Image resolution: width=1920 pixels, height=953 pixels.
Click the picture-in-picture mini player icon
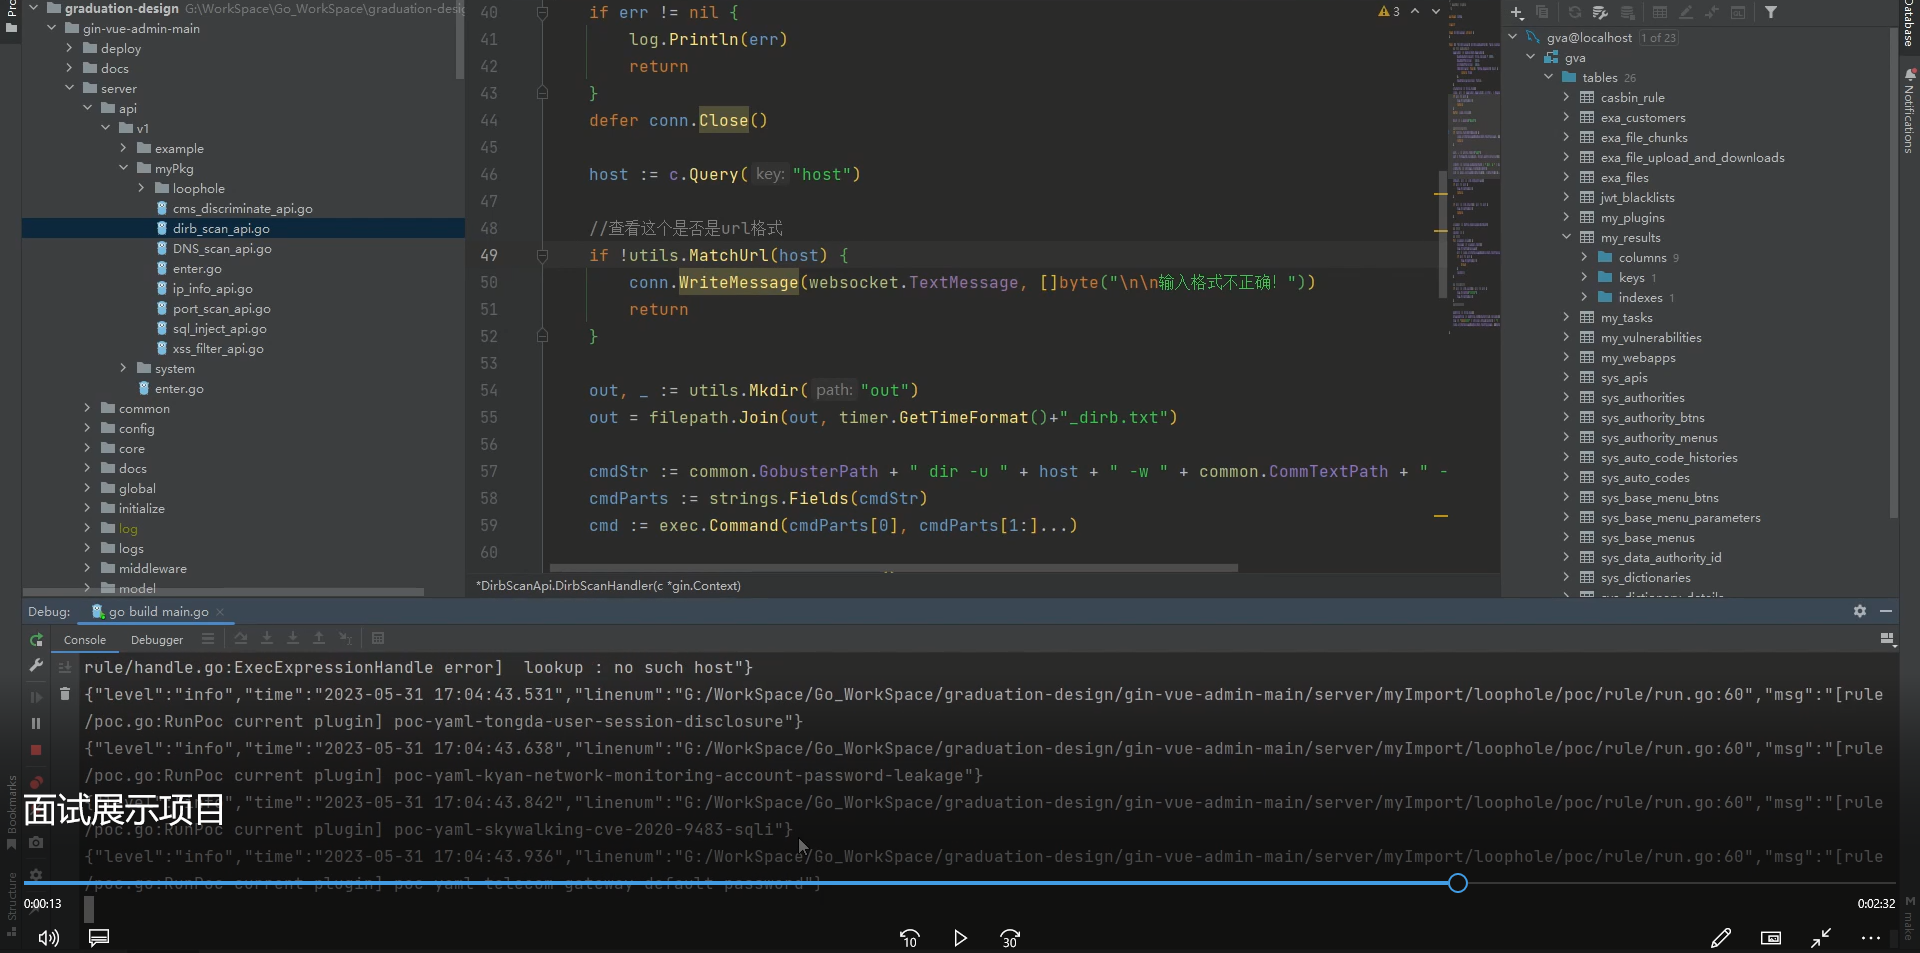click(x=1771, y=938)
